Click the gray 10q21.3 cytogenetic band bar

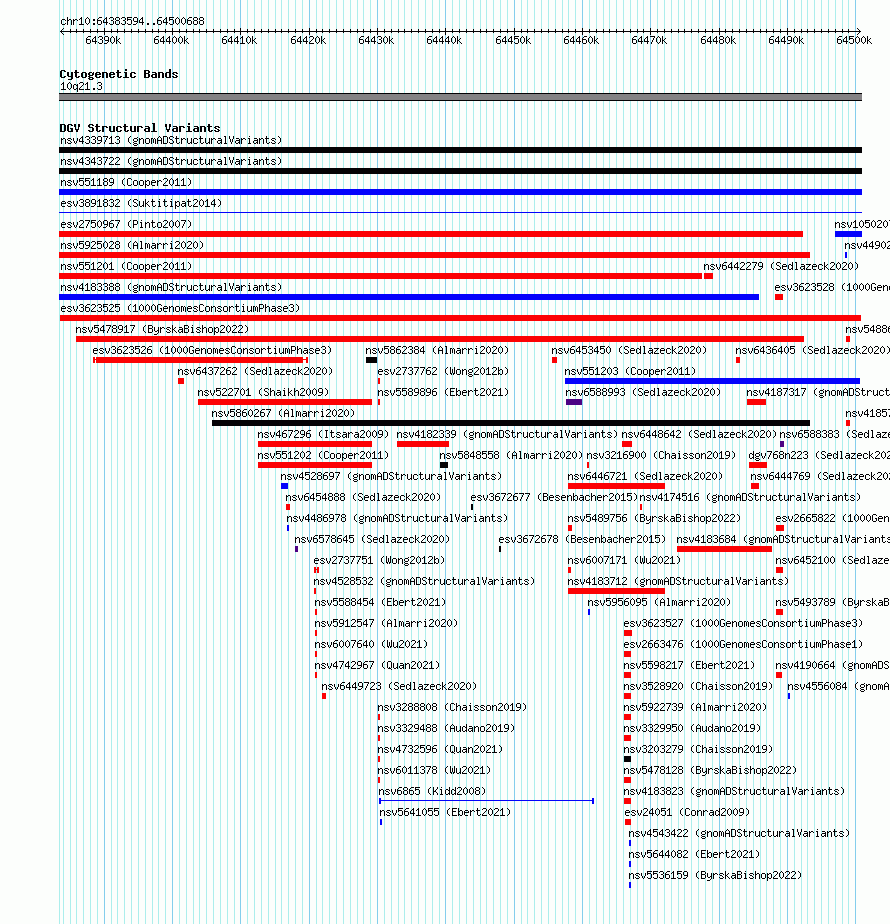(x=460, y=97)
